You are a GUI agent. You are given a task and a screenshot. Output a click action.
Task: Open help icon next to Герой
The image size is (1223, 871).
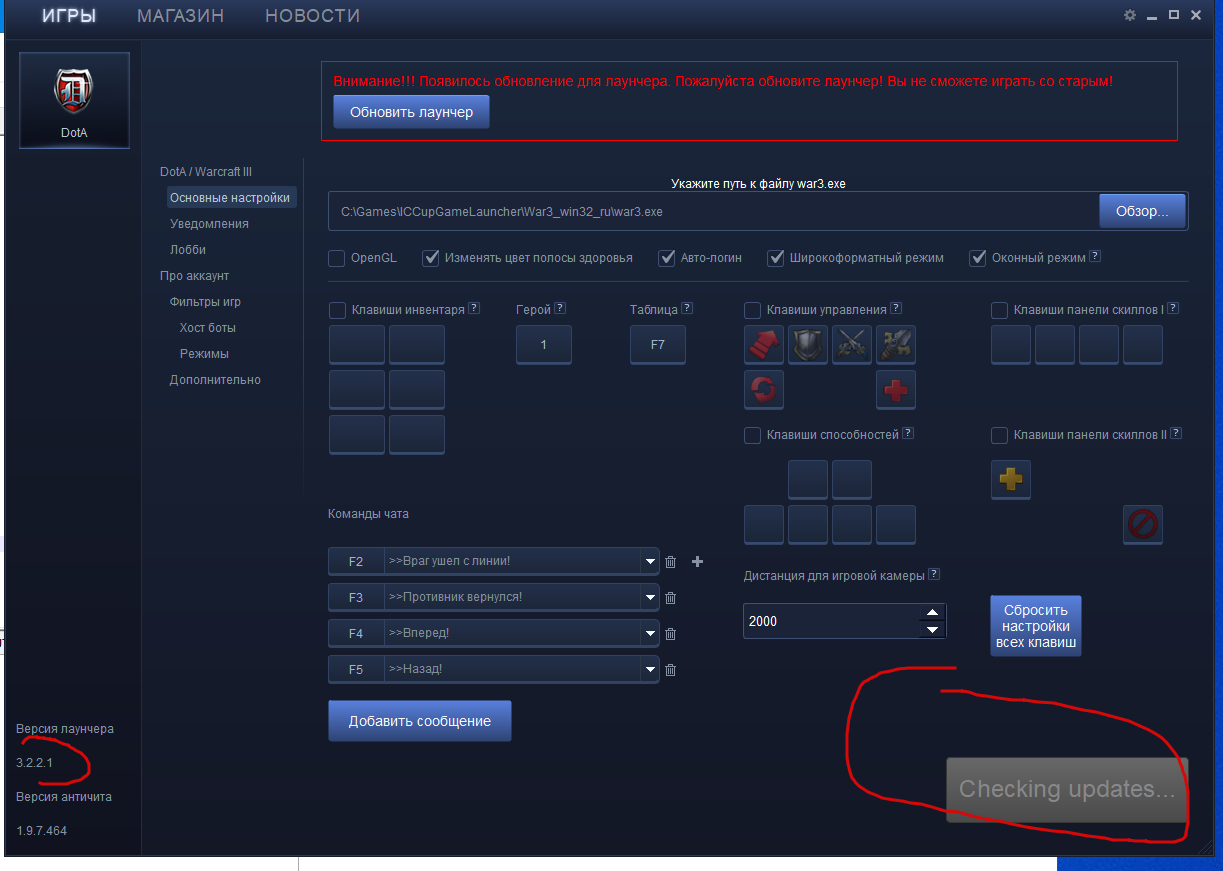click(x=560, y=308)
